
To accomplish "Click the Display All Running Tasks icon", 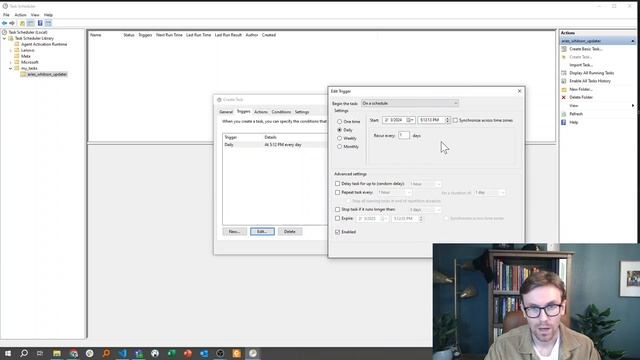I will point(564,73).
